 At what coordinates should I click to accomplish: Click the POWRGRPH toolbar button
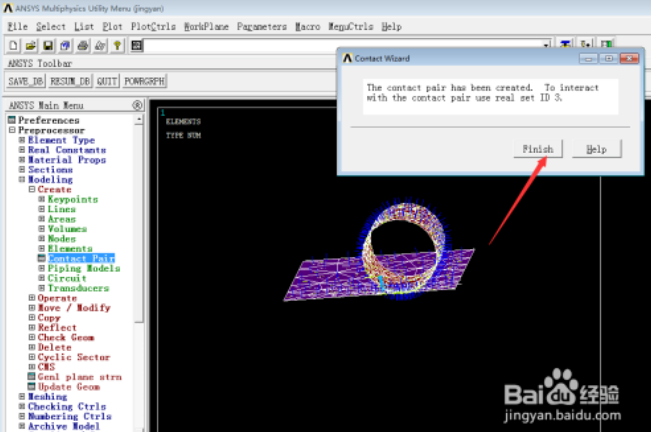[x=144, y=81]
